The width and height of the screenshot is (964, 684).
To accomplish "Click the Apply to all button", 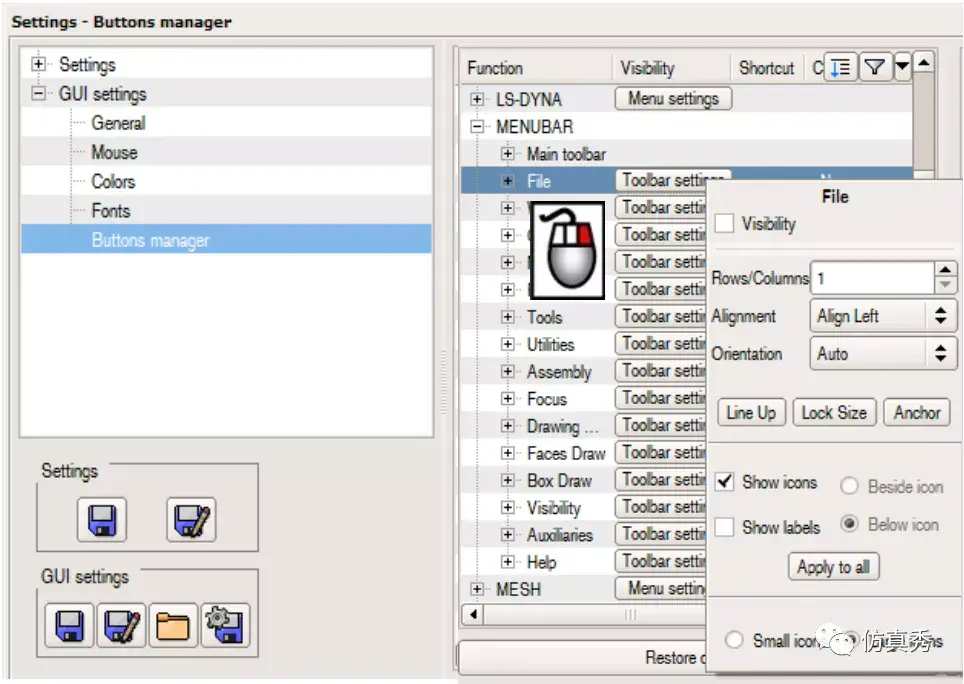I will coord(834,567).
